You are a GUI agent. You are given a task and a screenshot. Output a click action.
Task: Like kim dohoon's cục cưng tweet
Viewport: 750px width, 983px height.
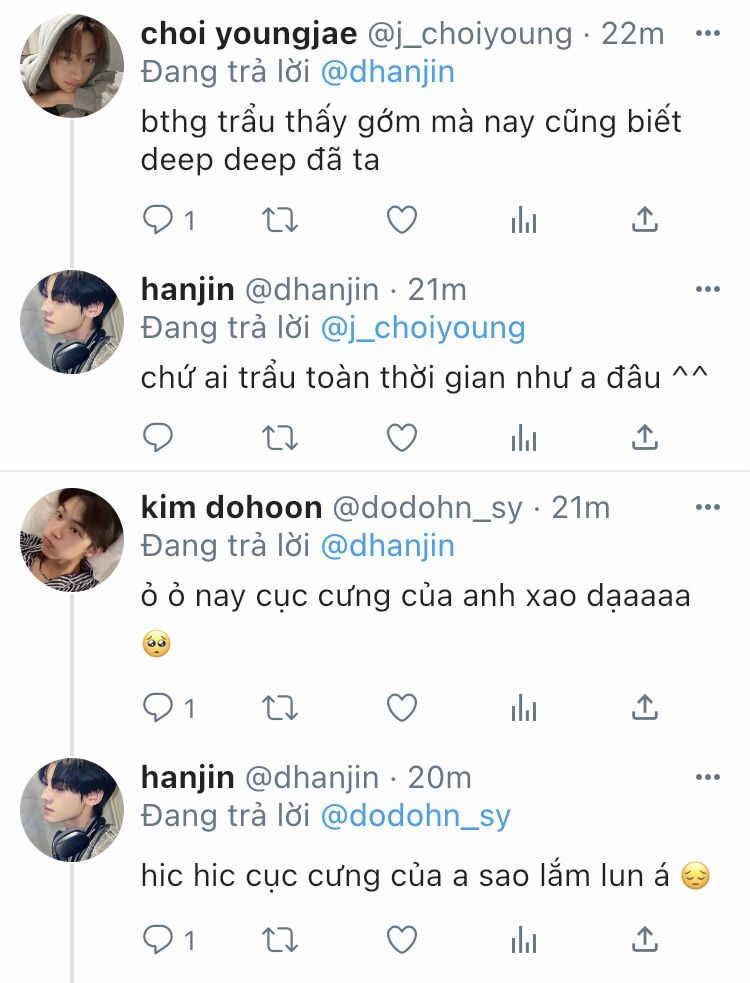click(401, 708)
